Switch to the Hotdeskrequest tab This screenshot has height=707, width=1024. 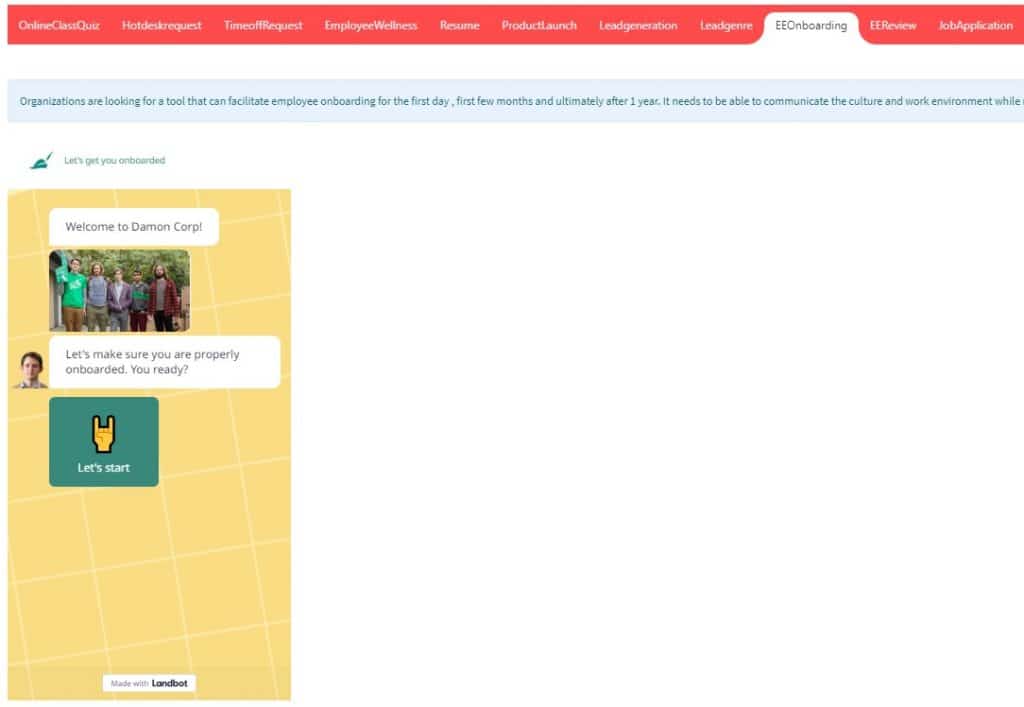161,26
